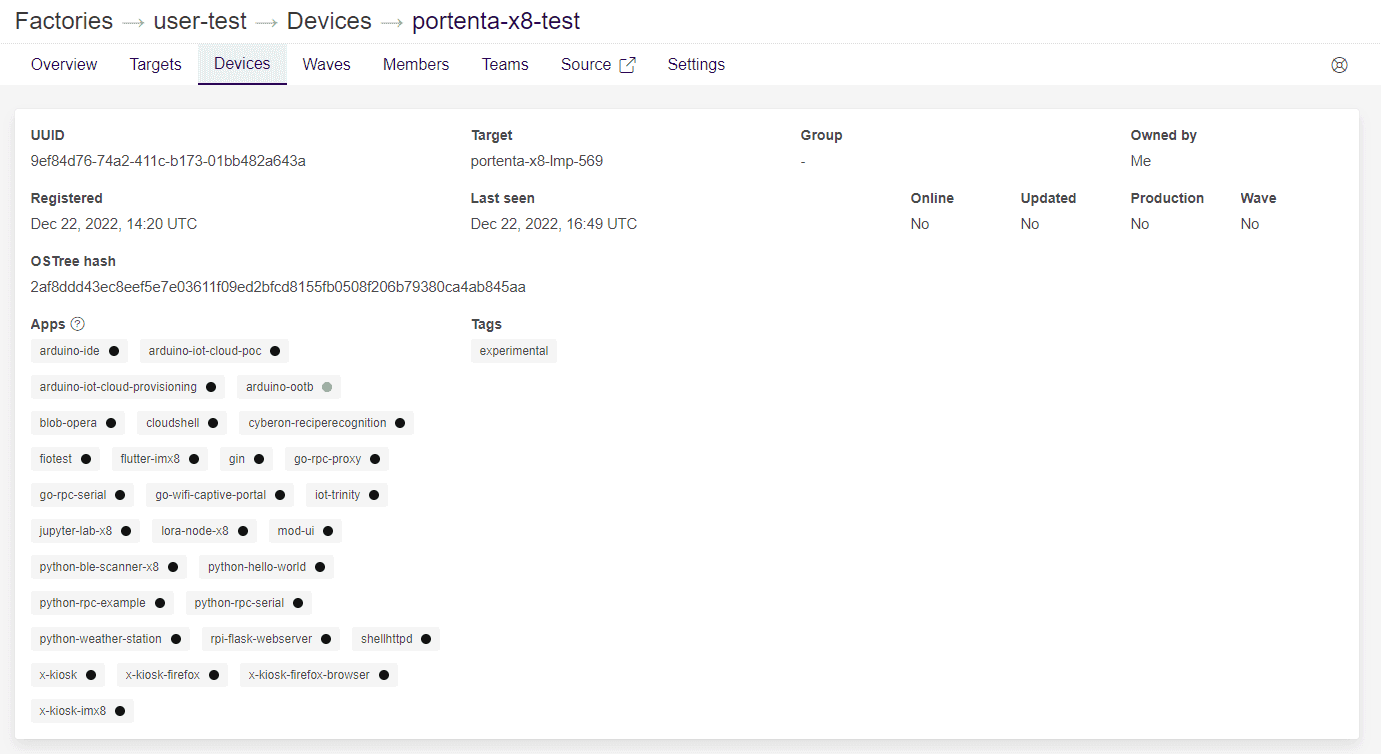Click the OSTree hash string
The image size is (1381, 754).
(x=278, y=287)
